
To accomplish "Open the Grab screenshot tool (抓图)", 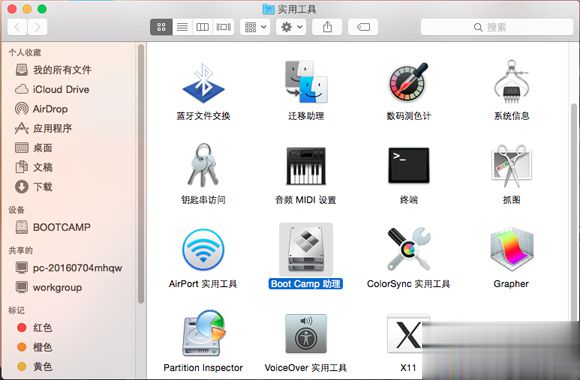I will click(x=511, y=165).
